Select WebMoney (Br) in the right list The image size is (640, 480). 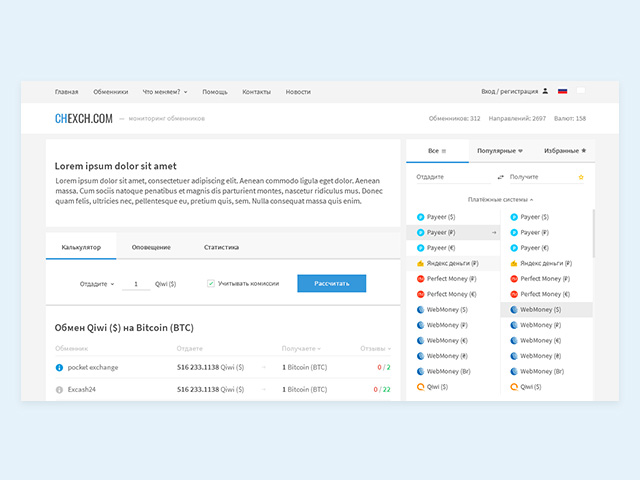547,371
